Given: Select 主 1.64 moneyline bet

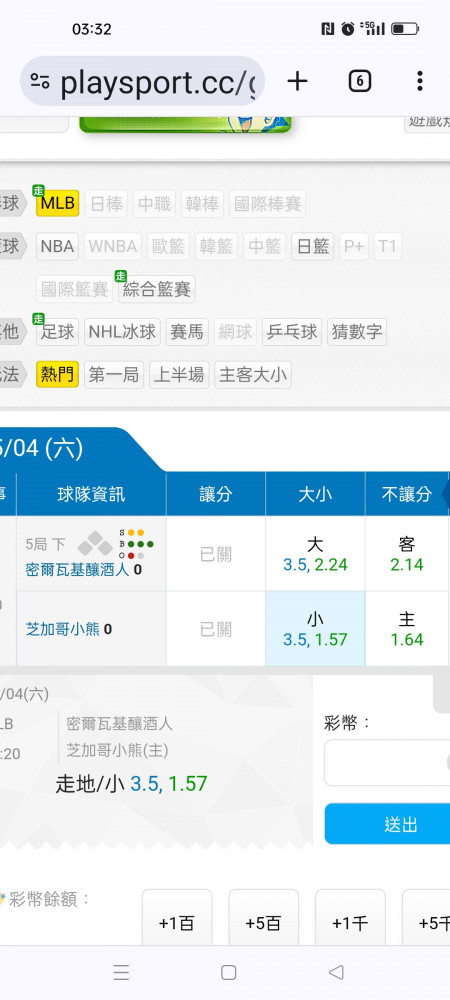Looking at the screenshot, I should 407,629.
